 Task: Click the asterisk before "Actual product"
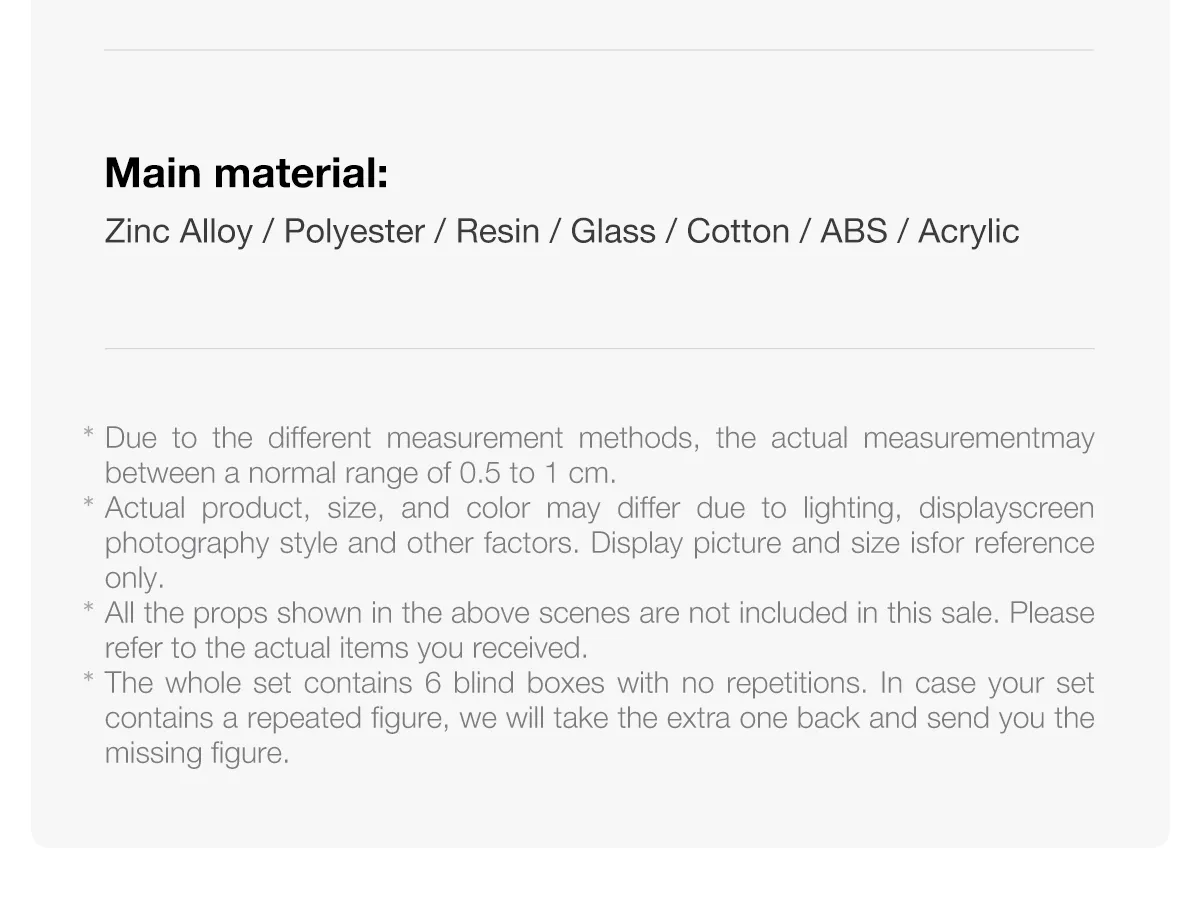point(88,503)
